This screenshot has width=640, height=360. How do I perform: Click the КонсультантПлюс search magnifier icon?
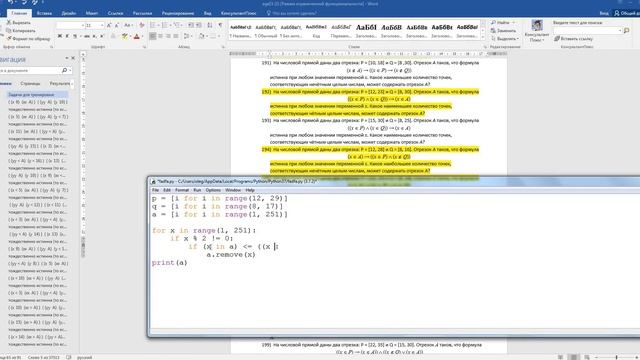(x=627, y=31)
